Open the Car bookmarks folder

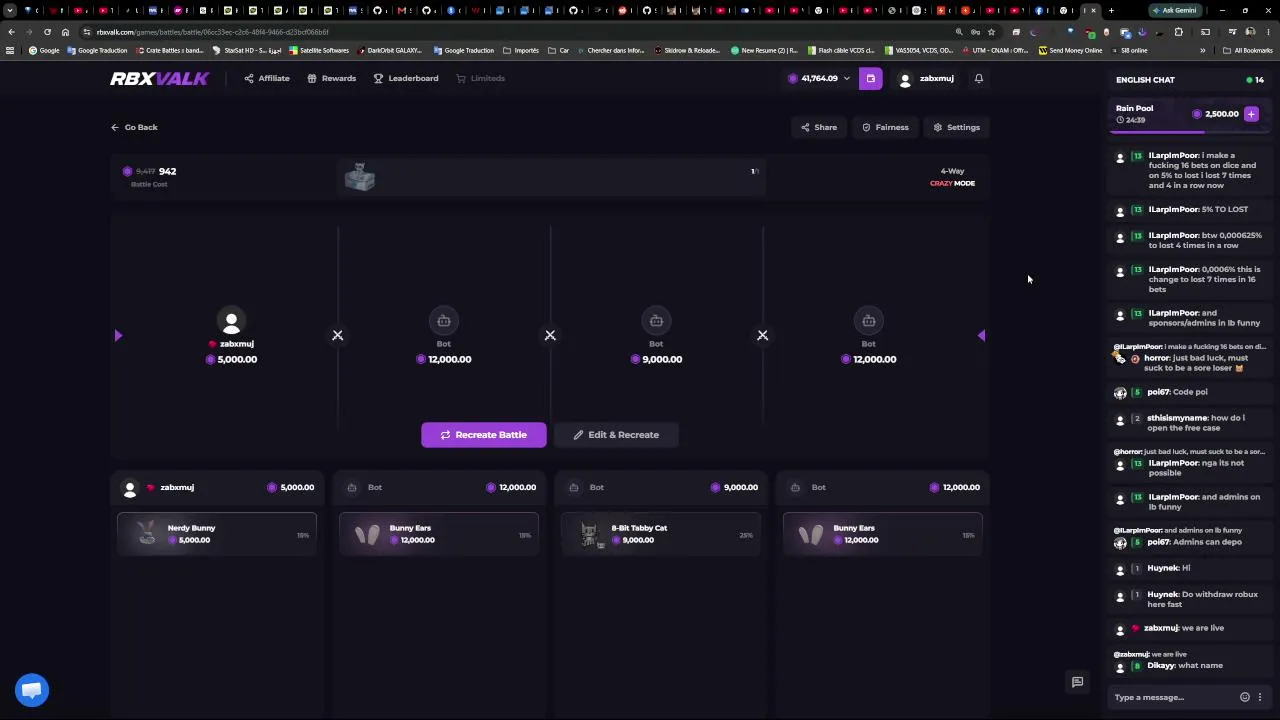[x=558, y=50]
